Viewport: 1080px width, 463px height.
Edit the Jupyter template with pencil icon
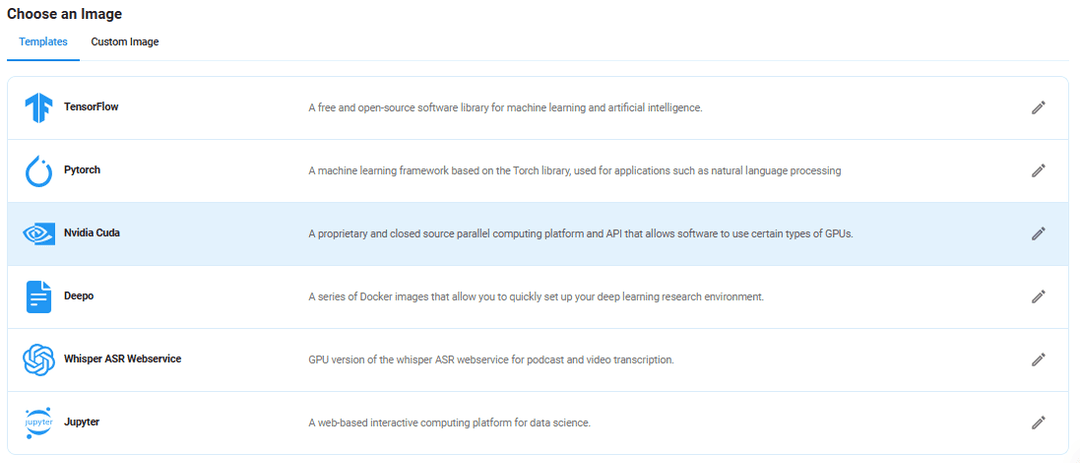click(x=1038, y=423)
